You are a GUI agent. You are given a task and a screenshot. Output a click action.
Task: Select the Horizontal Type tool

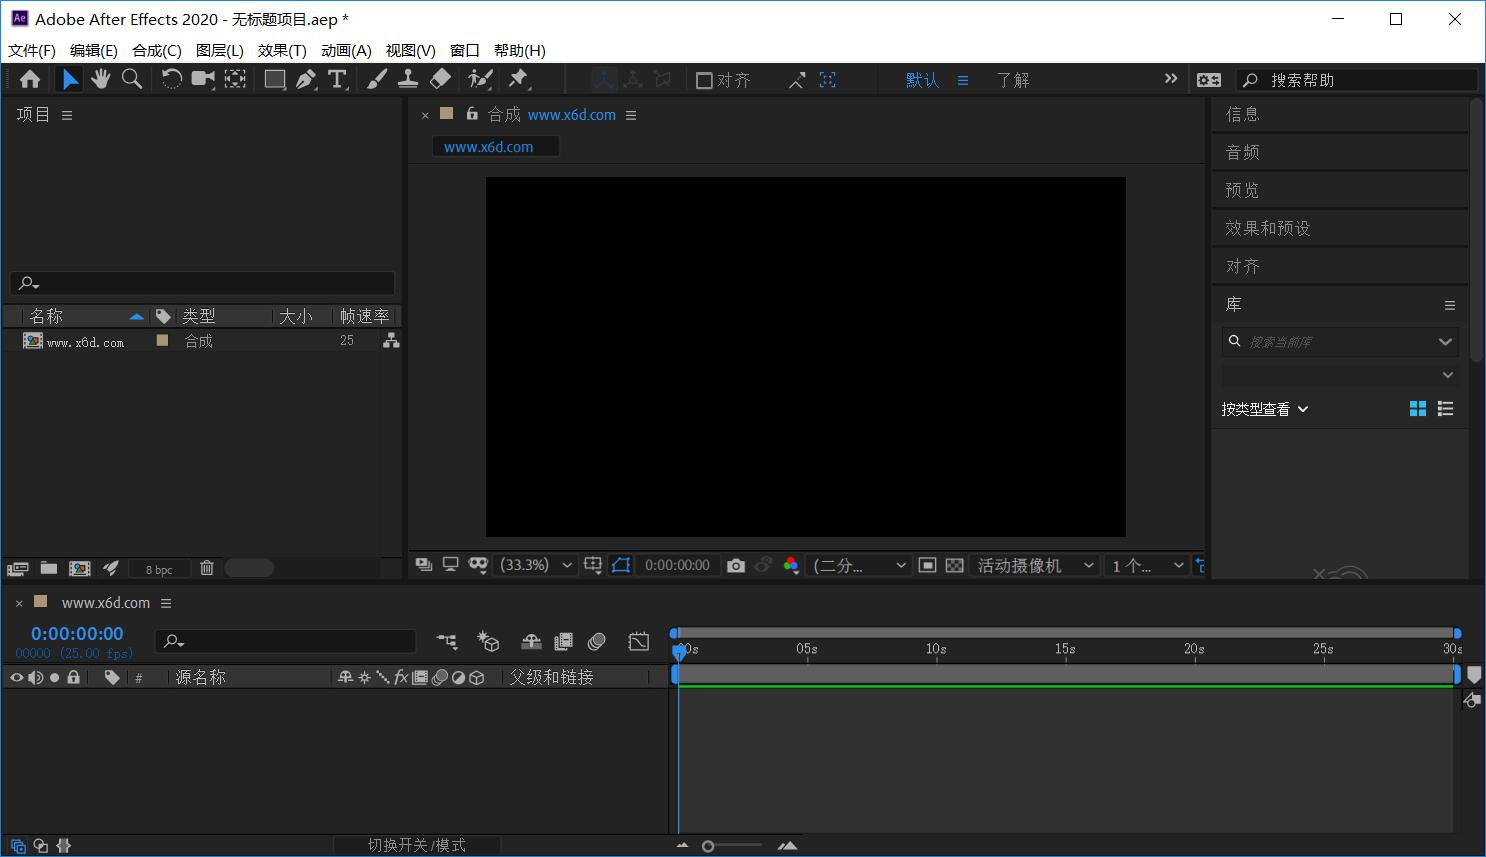[337, 79]
